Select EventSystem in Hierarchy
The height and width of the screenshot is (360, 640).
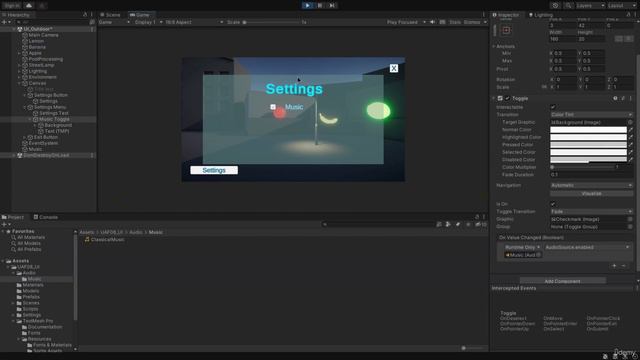(43, 143)
